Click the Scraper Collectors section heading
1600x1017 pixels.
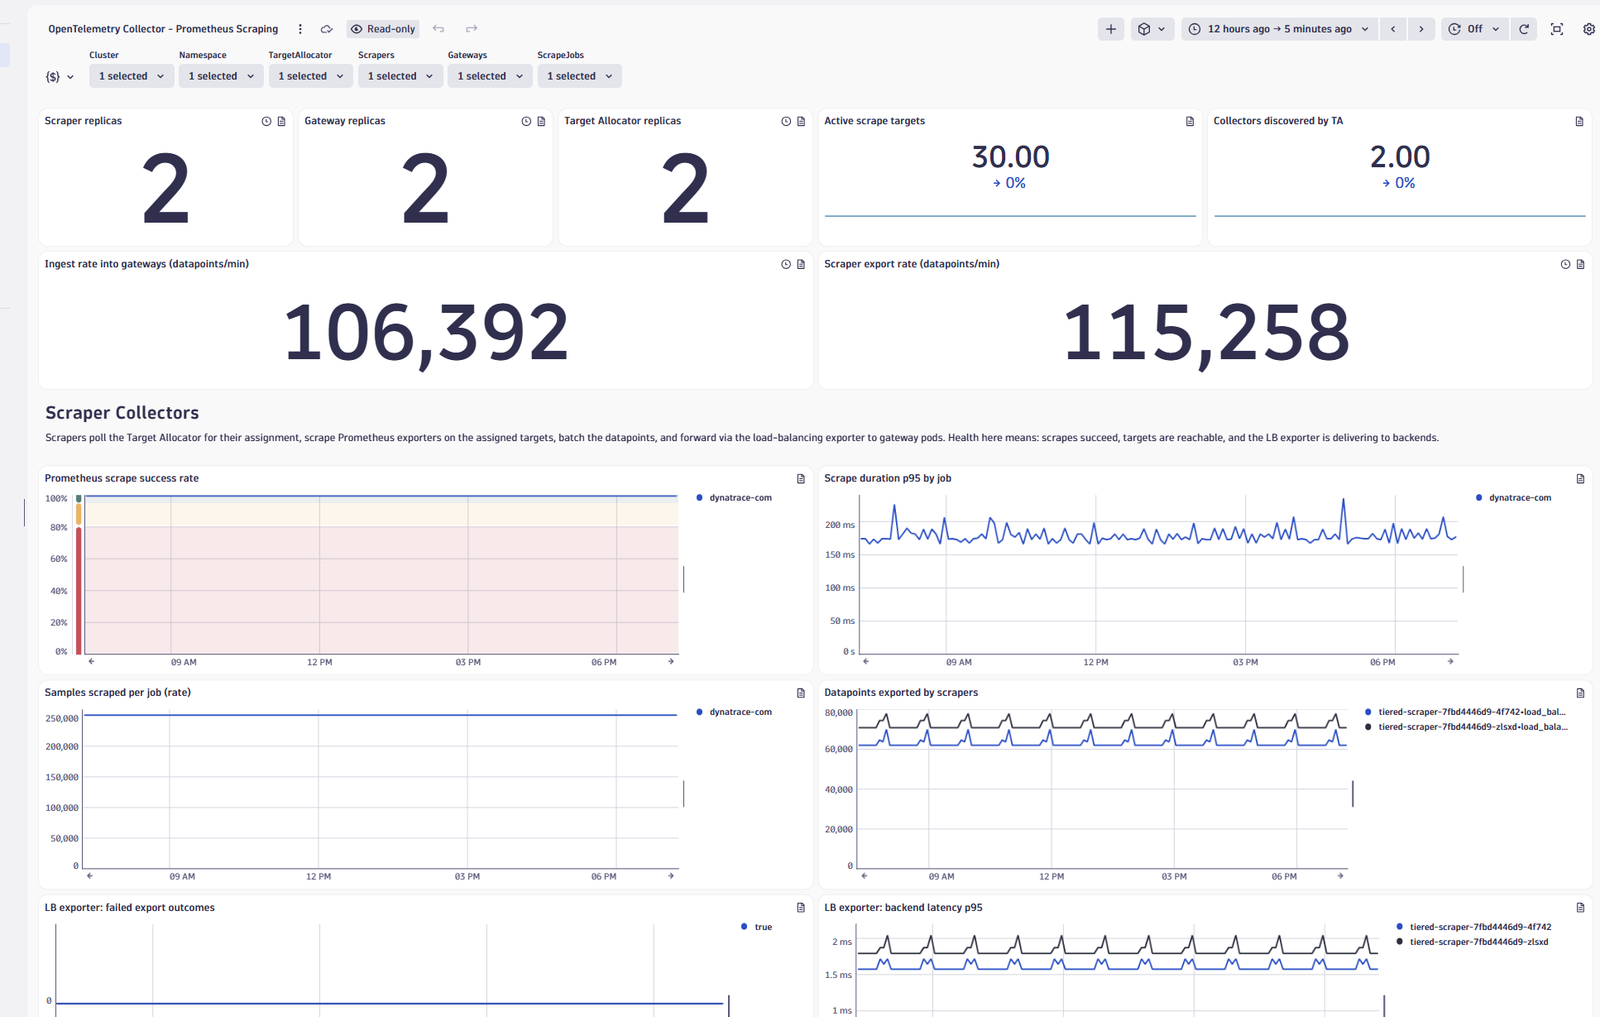pyautogui.click(x=122, y=413)
